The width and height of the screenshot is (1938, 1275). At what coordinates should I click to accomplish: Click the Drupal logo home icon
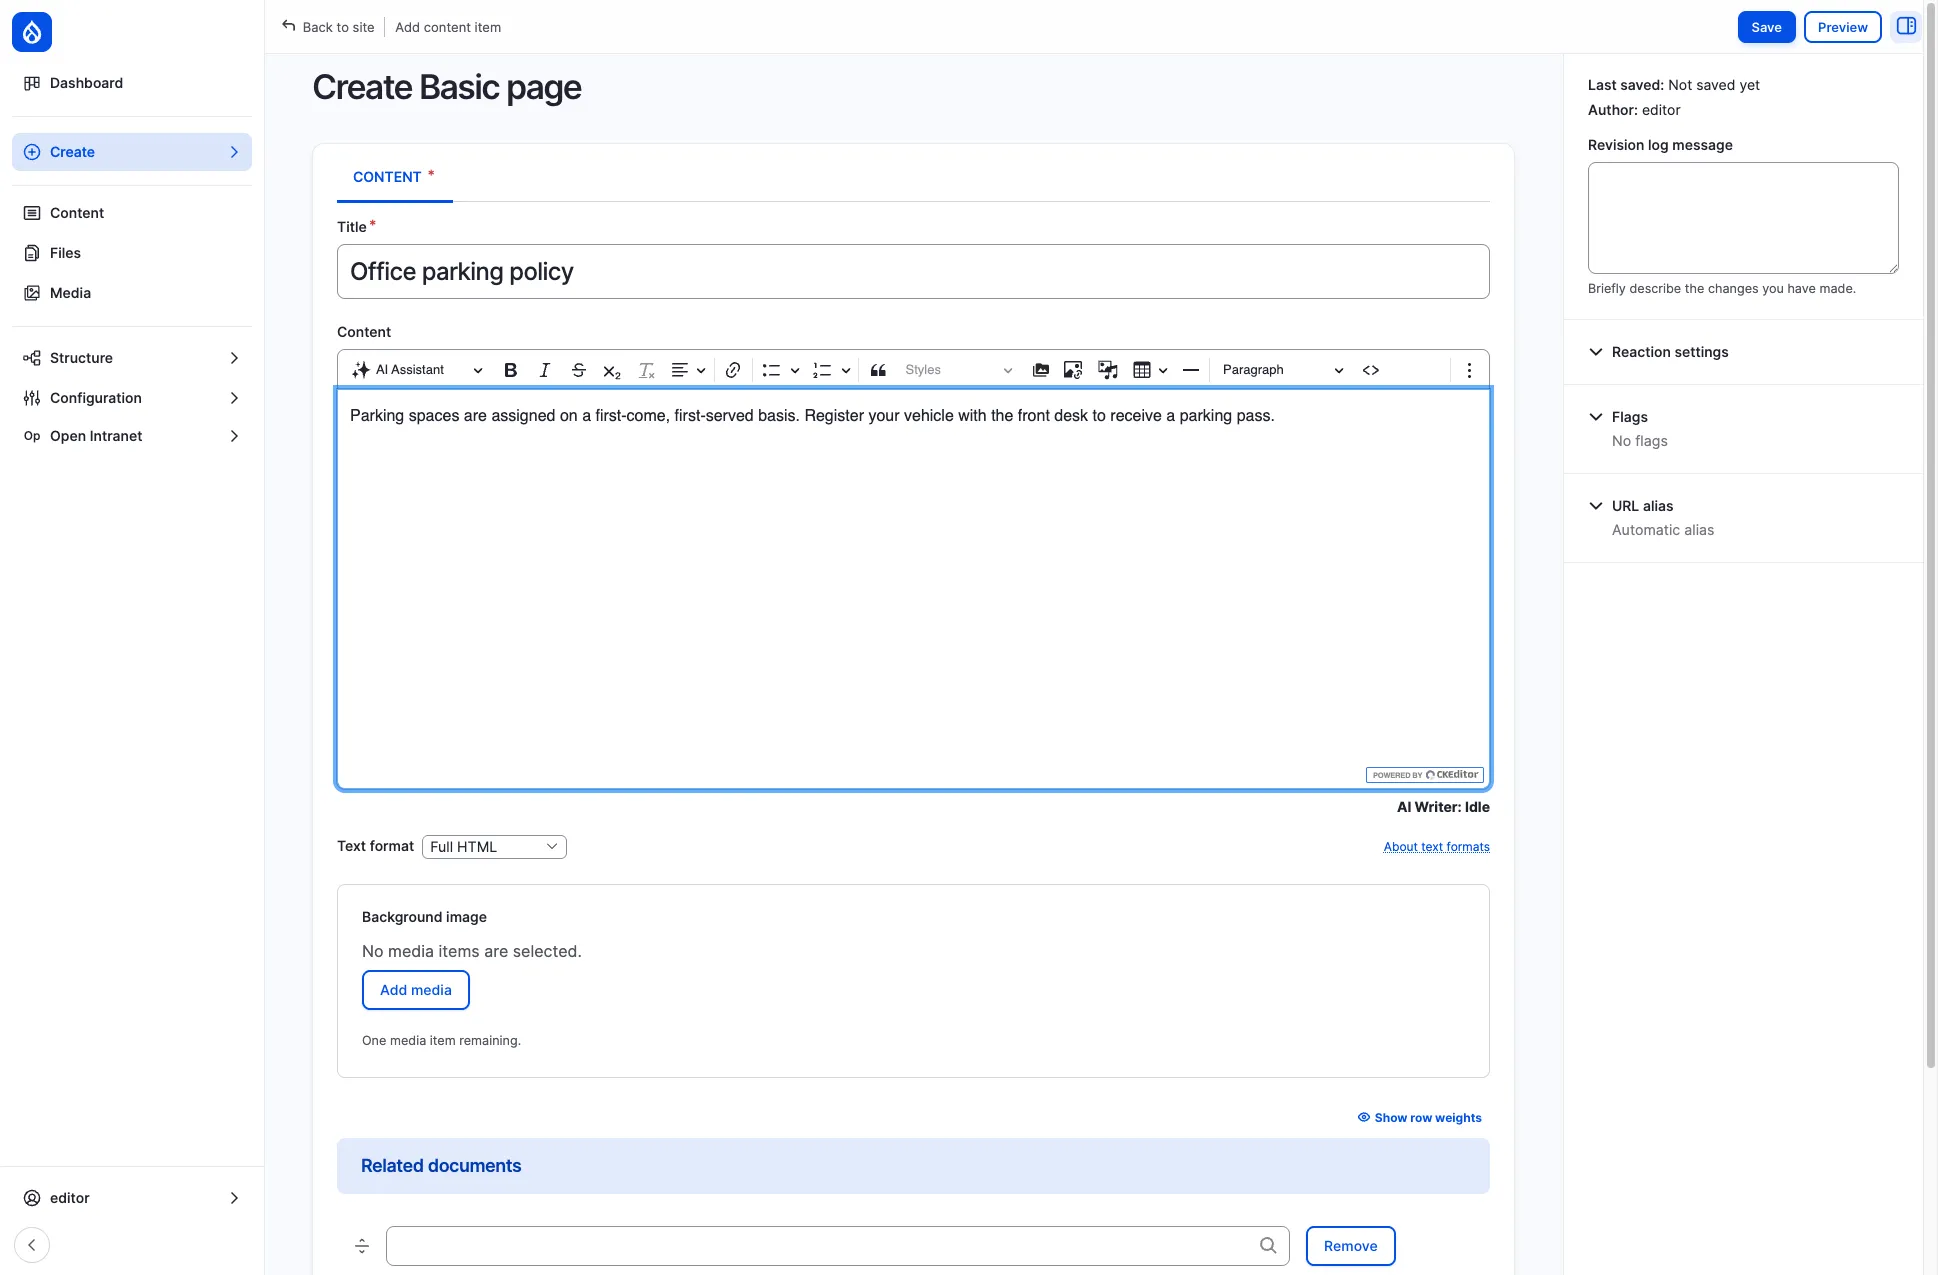pyautogui.click(x=32, y=32)
